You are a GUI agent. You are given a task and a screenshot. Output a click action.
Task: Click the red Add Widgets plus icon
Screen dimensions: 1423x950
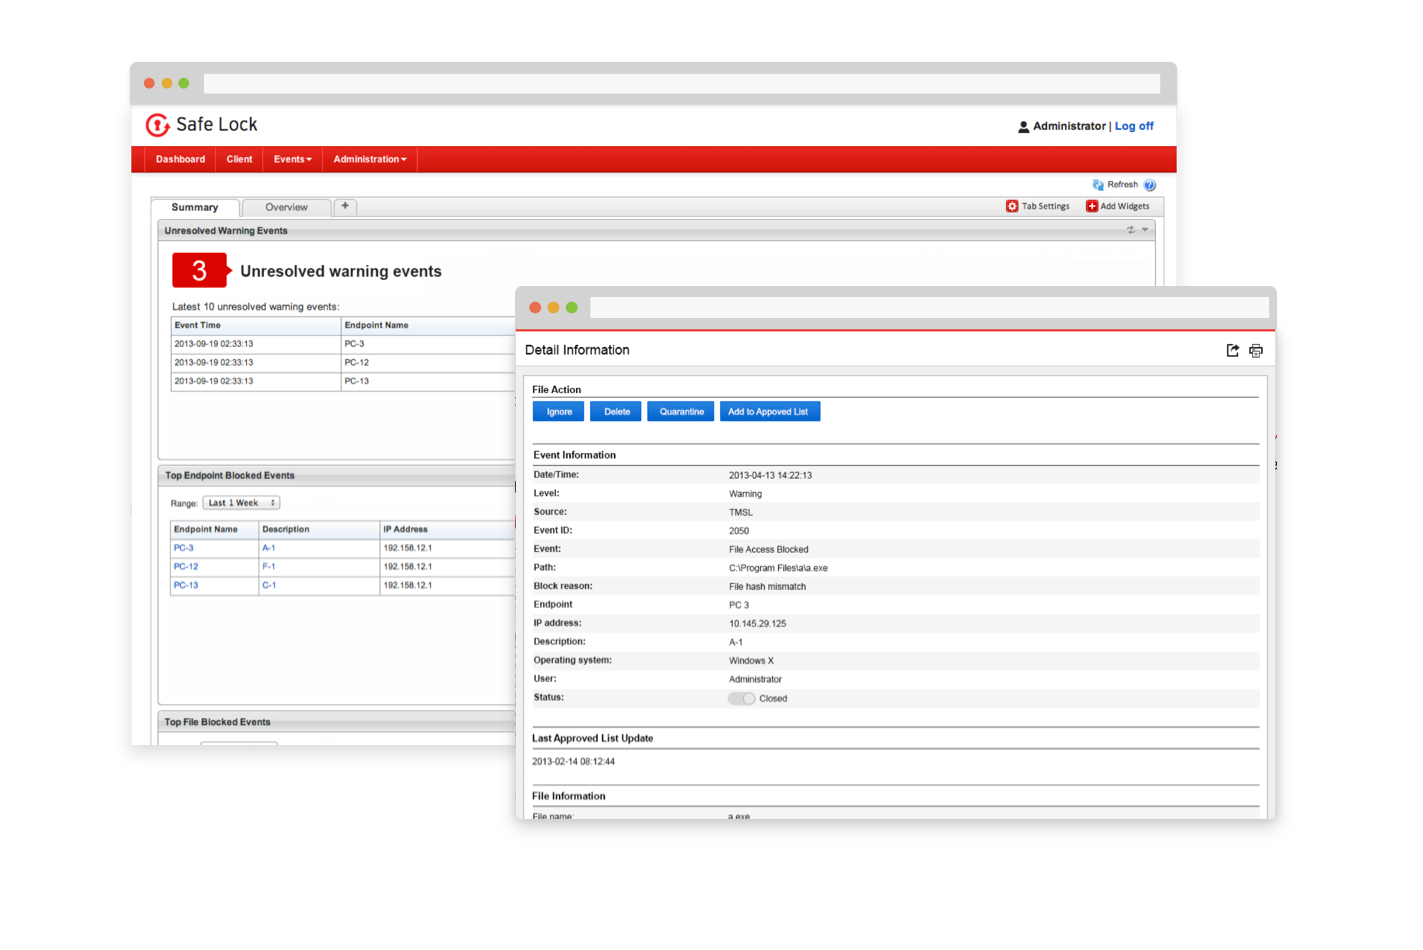[1092, 206]
